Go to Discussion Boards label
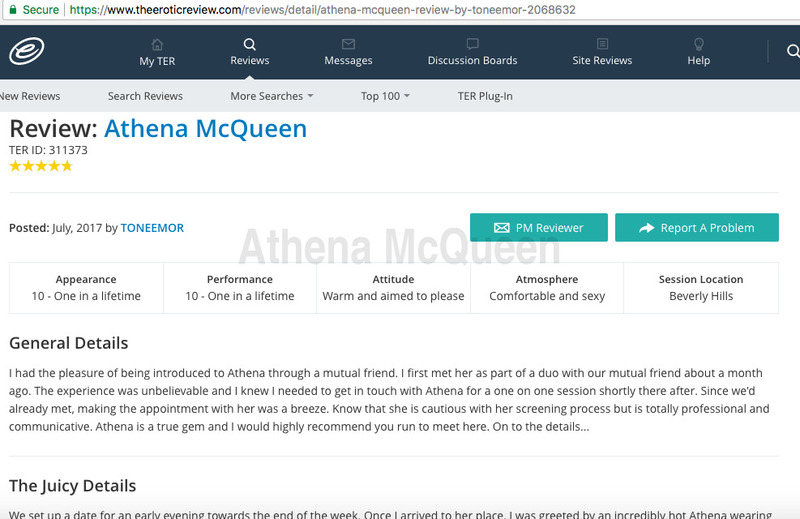 tap(472, 60)
